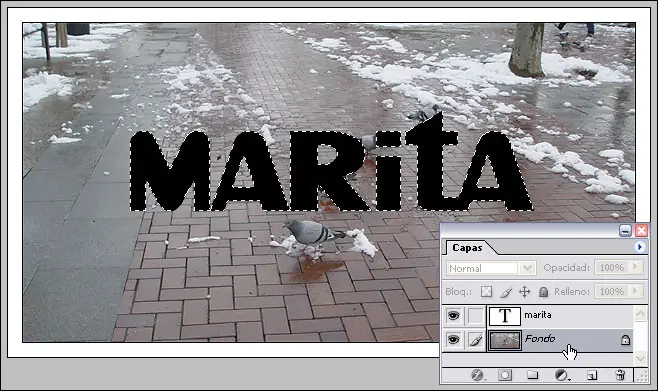Click the marita layer T thumbnail

504,315
